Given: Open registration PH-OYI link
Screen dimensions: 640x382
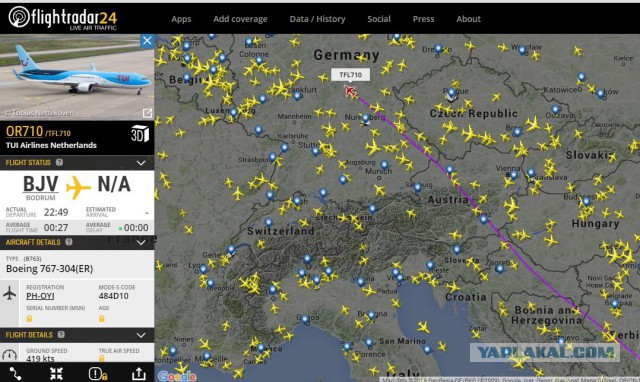Looking at the screenshot, I should (x=40, y=296).
